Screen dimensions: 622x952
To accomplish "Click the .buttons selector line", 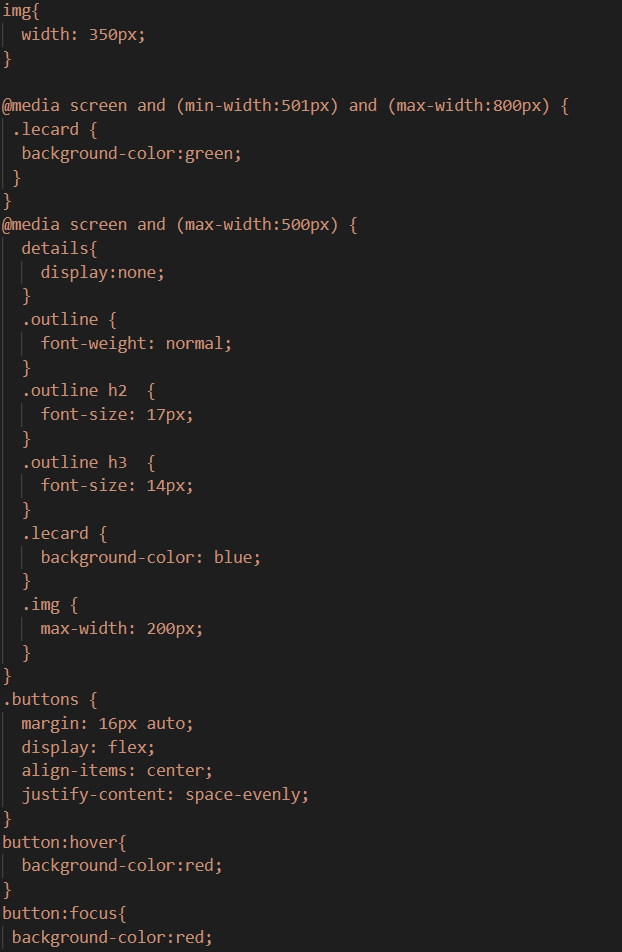I will (50, 700).
